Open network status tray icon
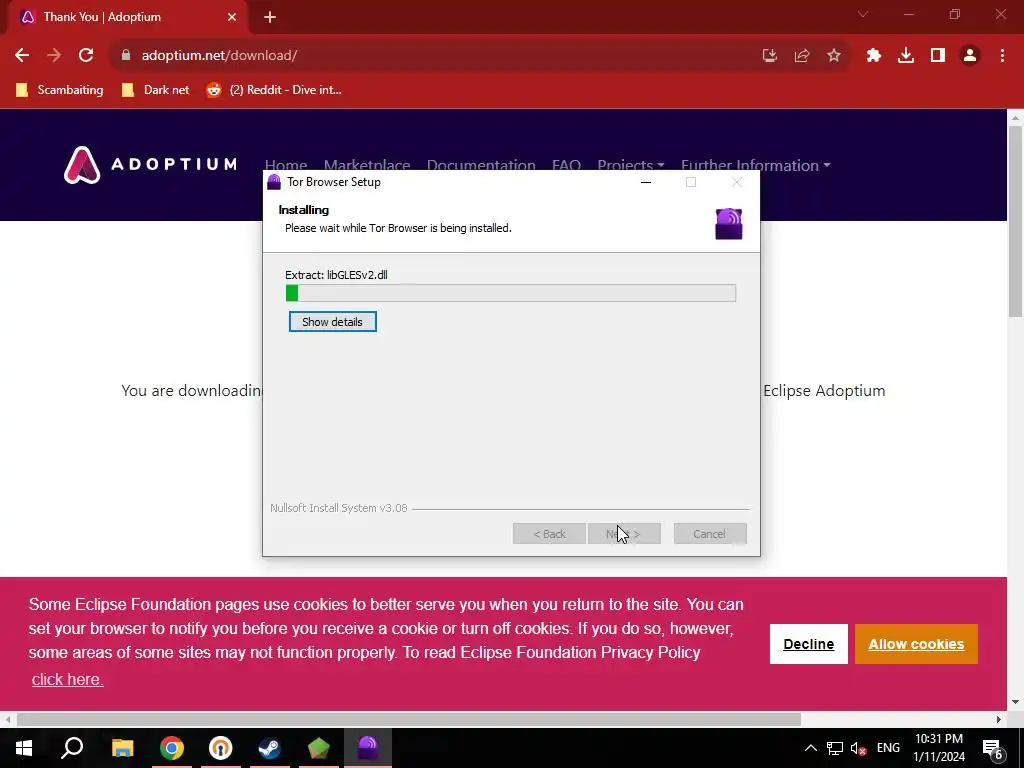This screenshot has width=1024, height=768. coord(835,748)
